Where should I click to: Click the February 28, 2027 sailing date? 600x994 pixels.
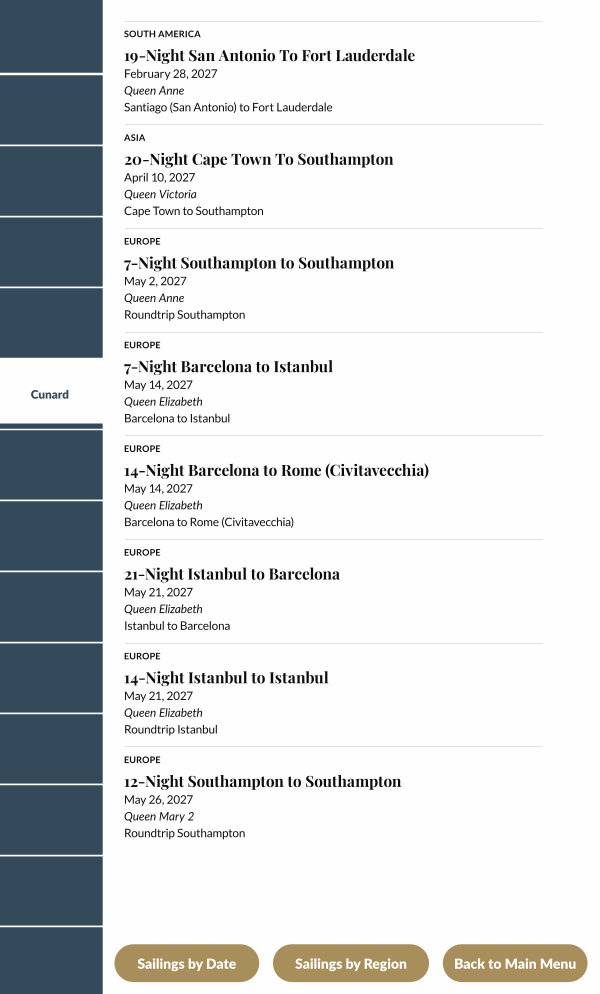(170, 74)
